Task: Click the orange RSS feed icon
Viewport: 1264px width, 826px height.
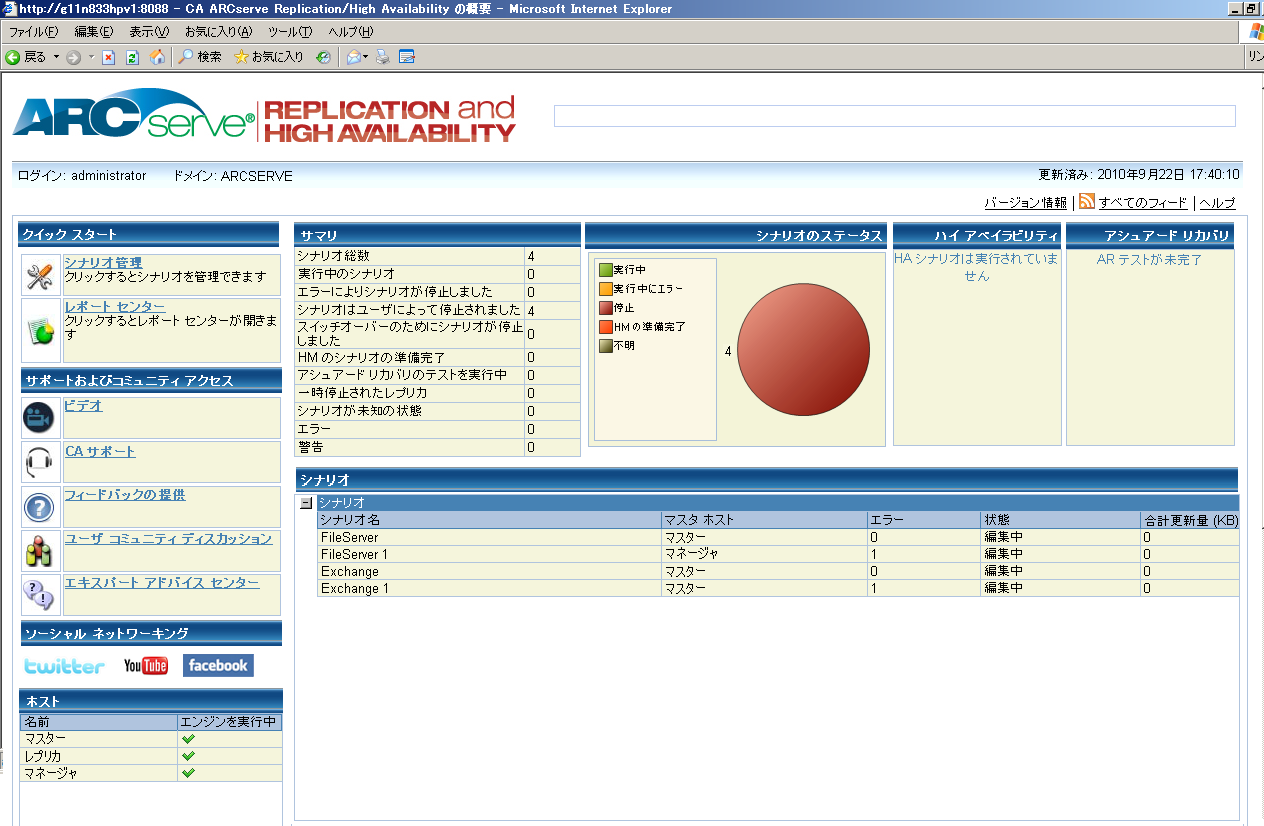Action: (1087, 201)
